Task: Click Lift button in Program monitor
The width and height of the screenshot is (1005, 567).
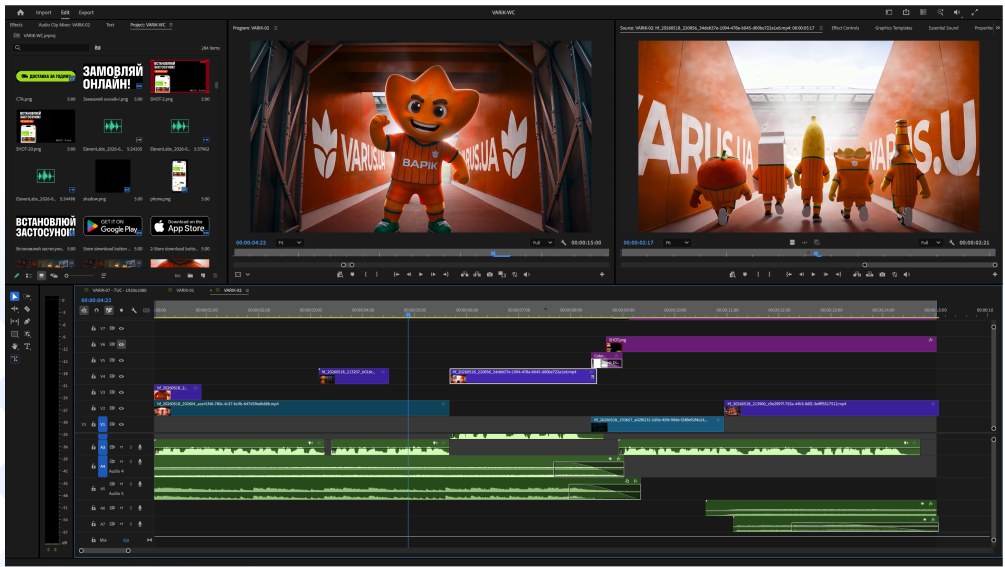Action: pyautogui.click(x=464, y=274)
